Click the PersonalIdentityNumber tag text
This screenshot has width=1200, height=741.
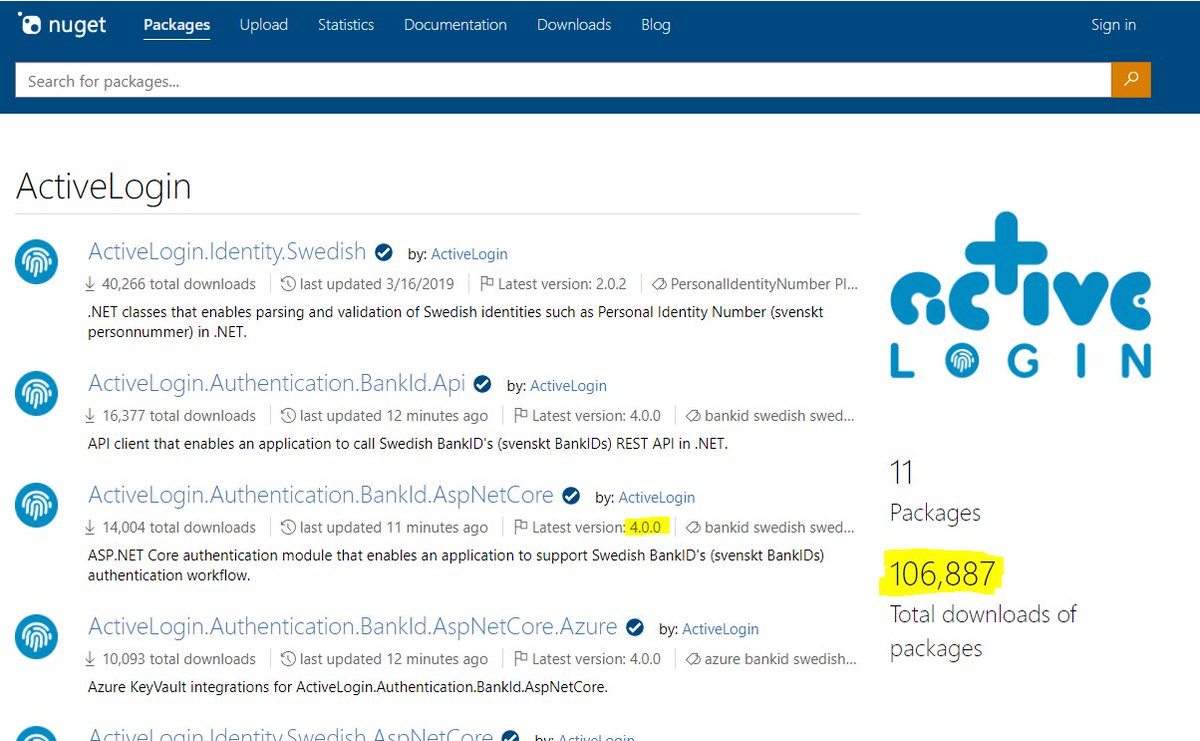coord(764,284)
